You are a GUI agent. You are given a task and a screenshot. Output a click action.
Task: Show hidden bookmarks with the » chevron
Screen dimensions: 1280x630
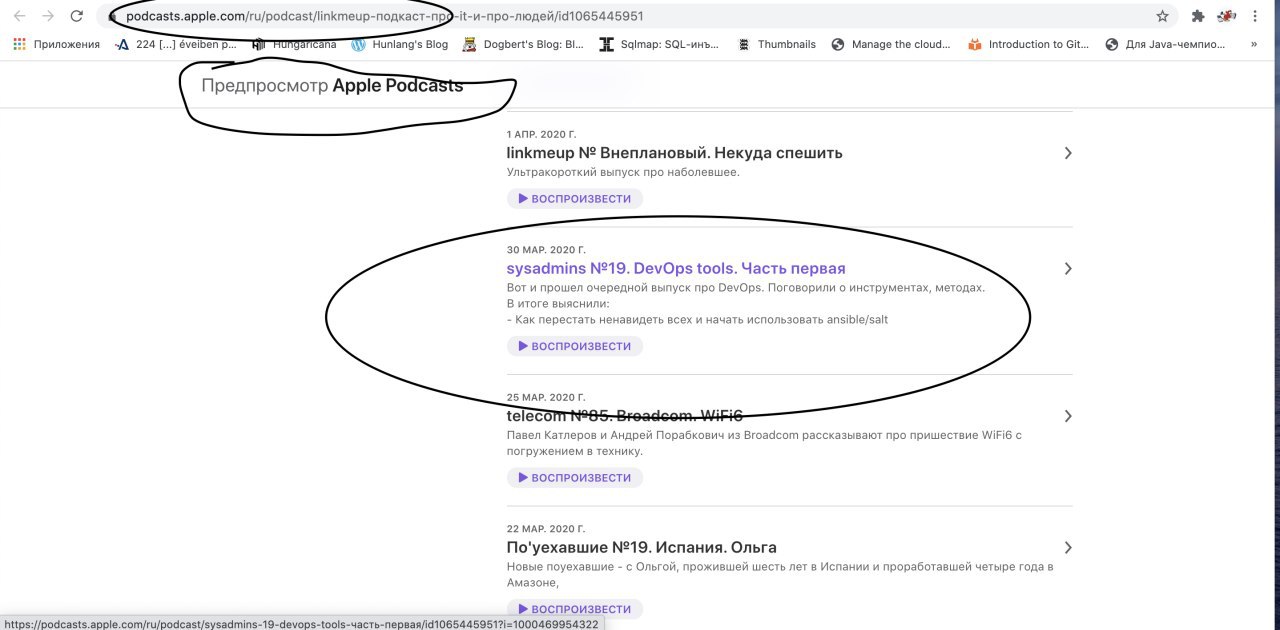[x=1254, y=44]
